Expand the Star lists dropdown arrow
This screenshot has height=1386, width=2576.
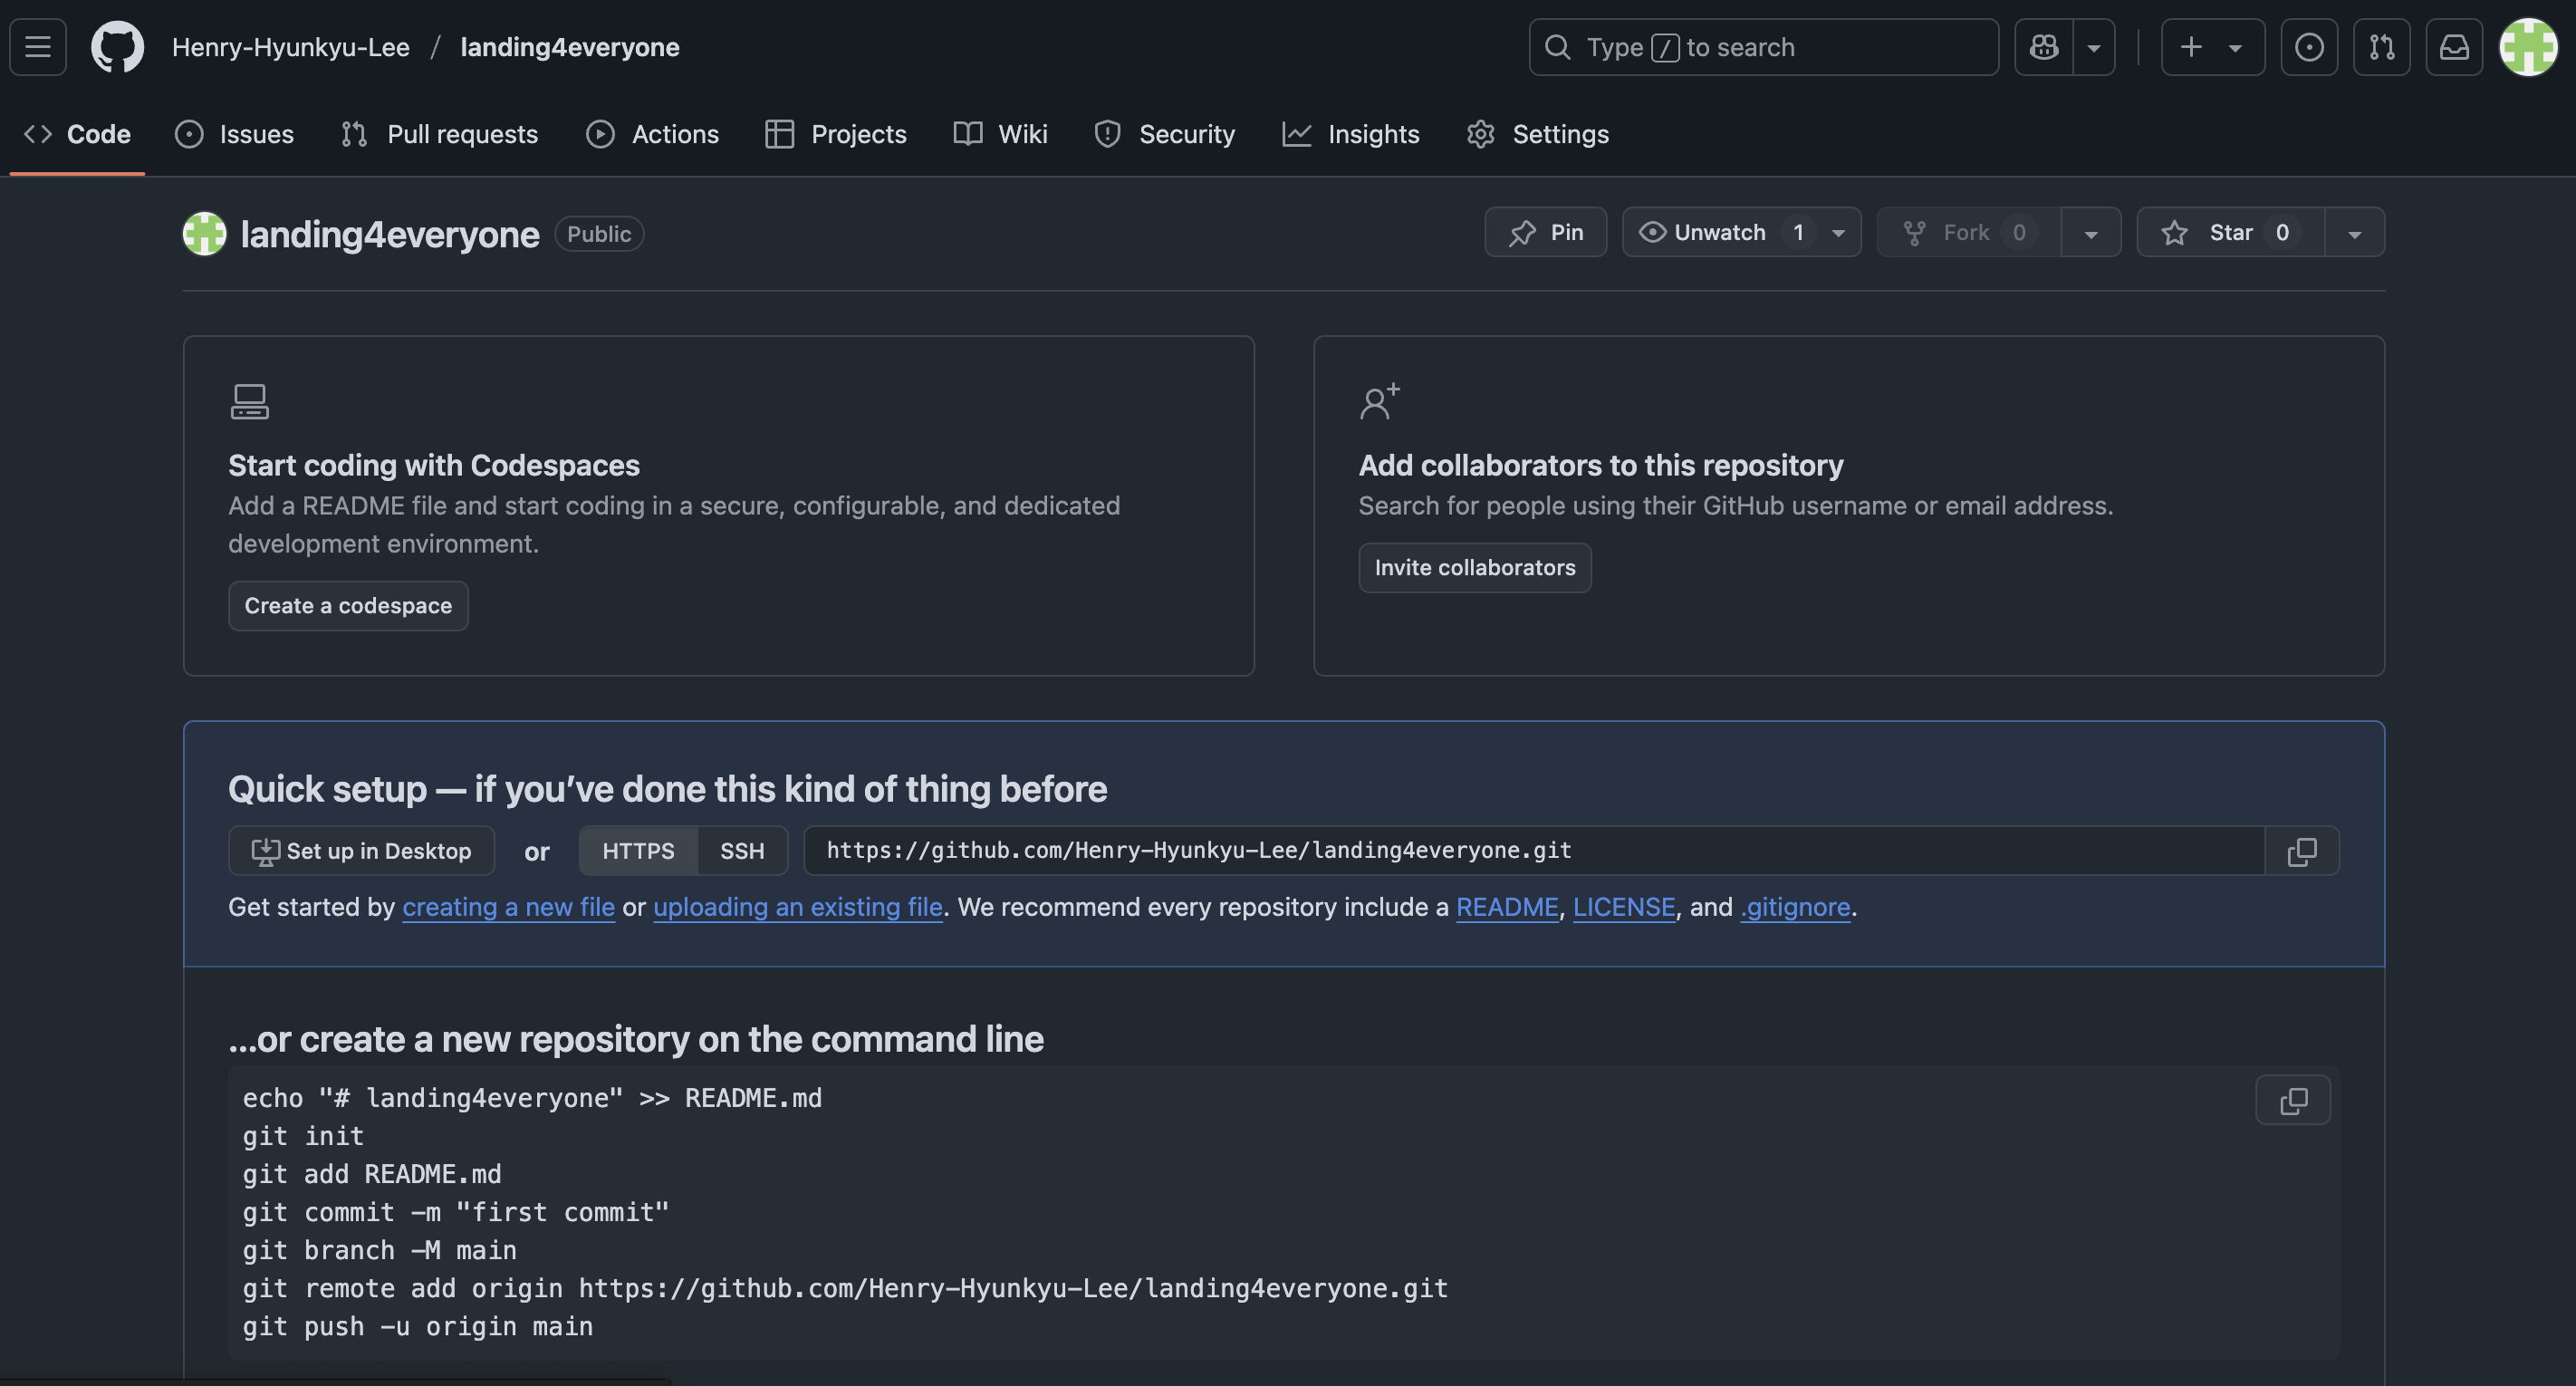2355,233
